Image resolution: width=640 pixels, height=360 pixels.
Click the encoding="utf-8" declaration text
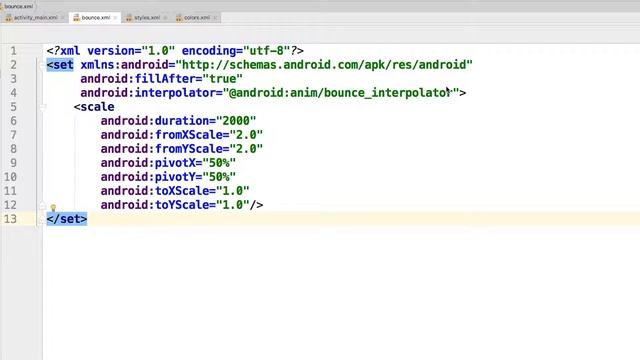coord(236,51)
